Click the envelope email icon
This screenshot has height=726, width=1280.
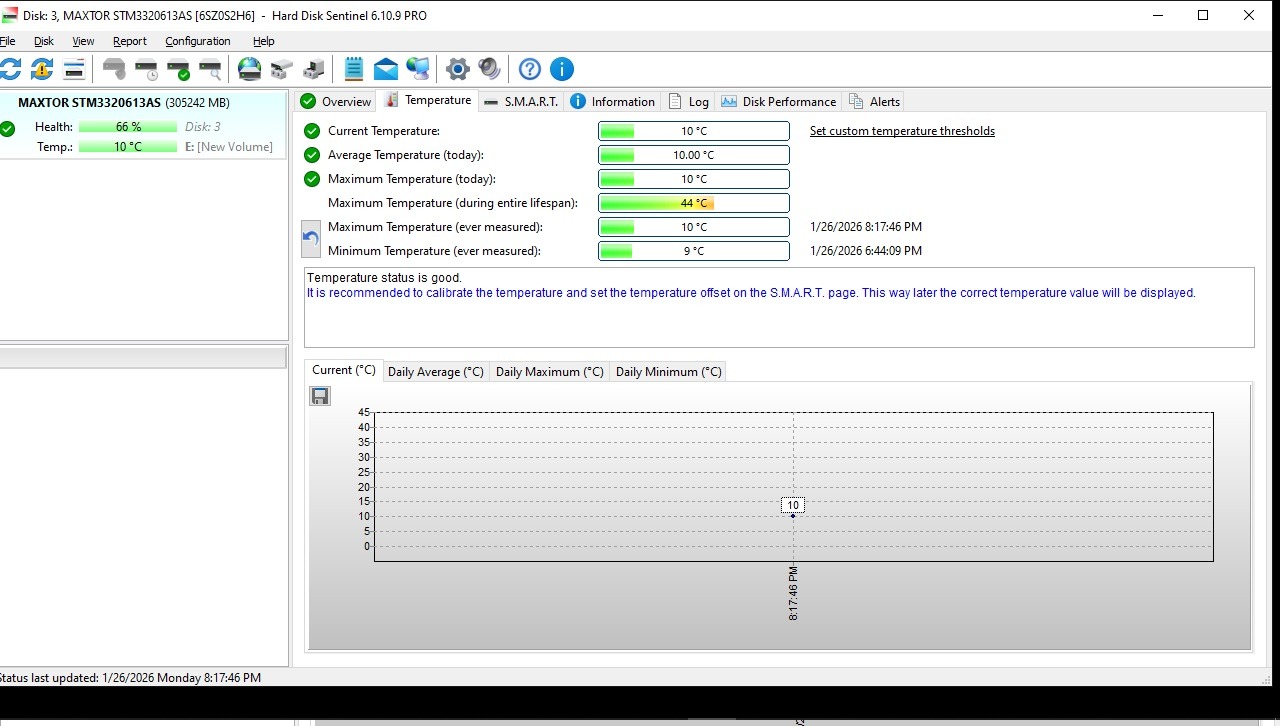click(386, 69)
